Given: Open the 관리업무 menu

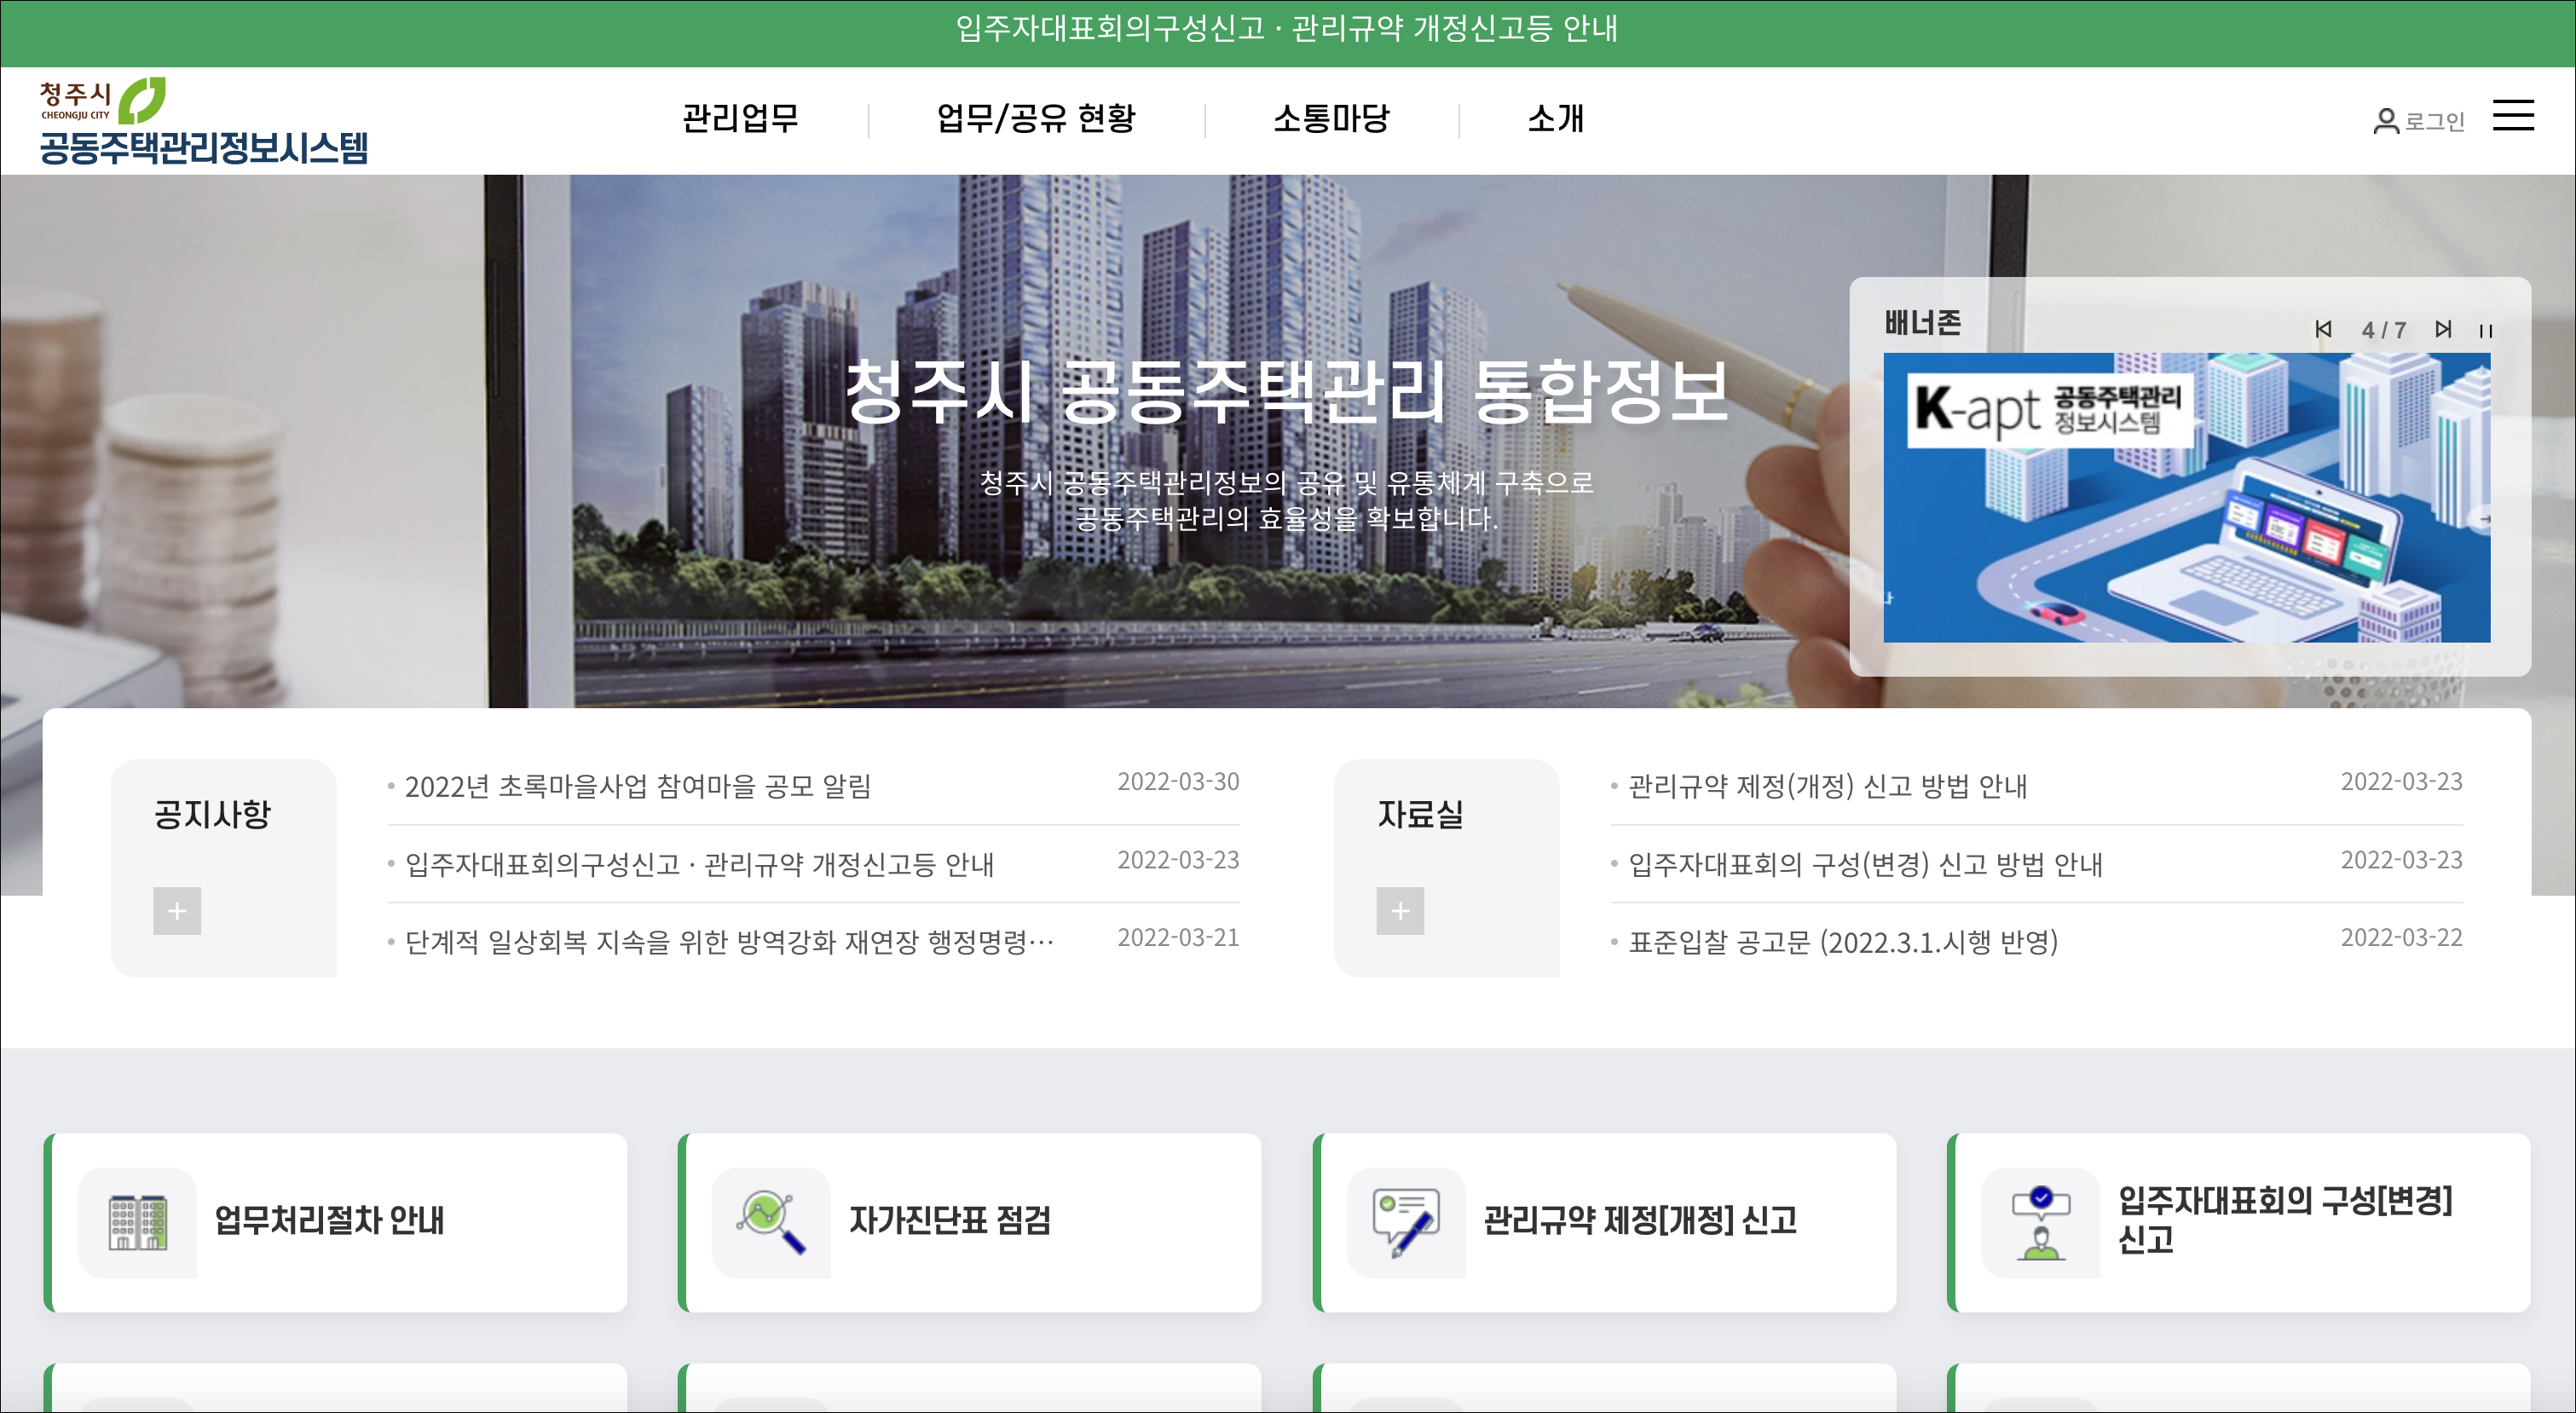Looking at the screenshot, I should pos(740,118).
